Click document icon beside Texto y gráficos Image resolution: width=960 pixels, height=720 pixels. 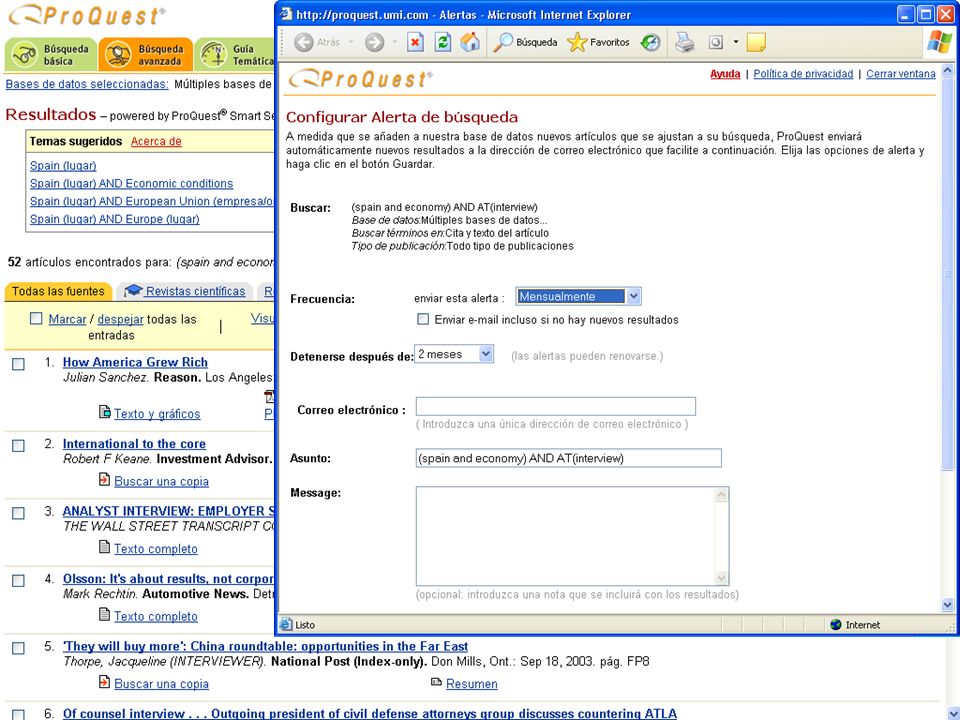click(105, 412)
